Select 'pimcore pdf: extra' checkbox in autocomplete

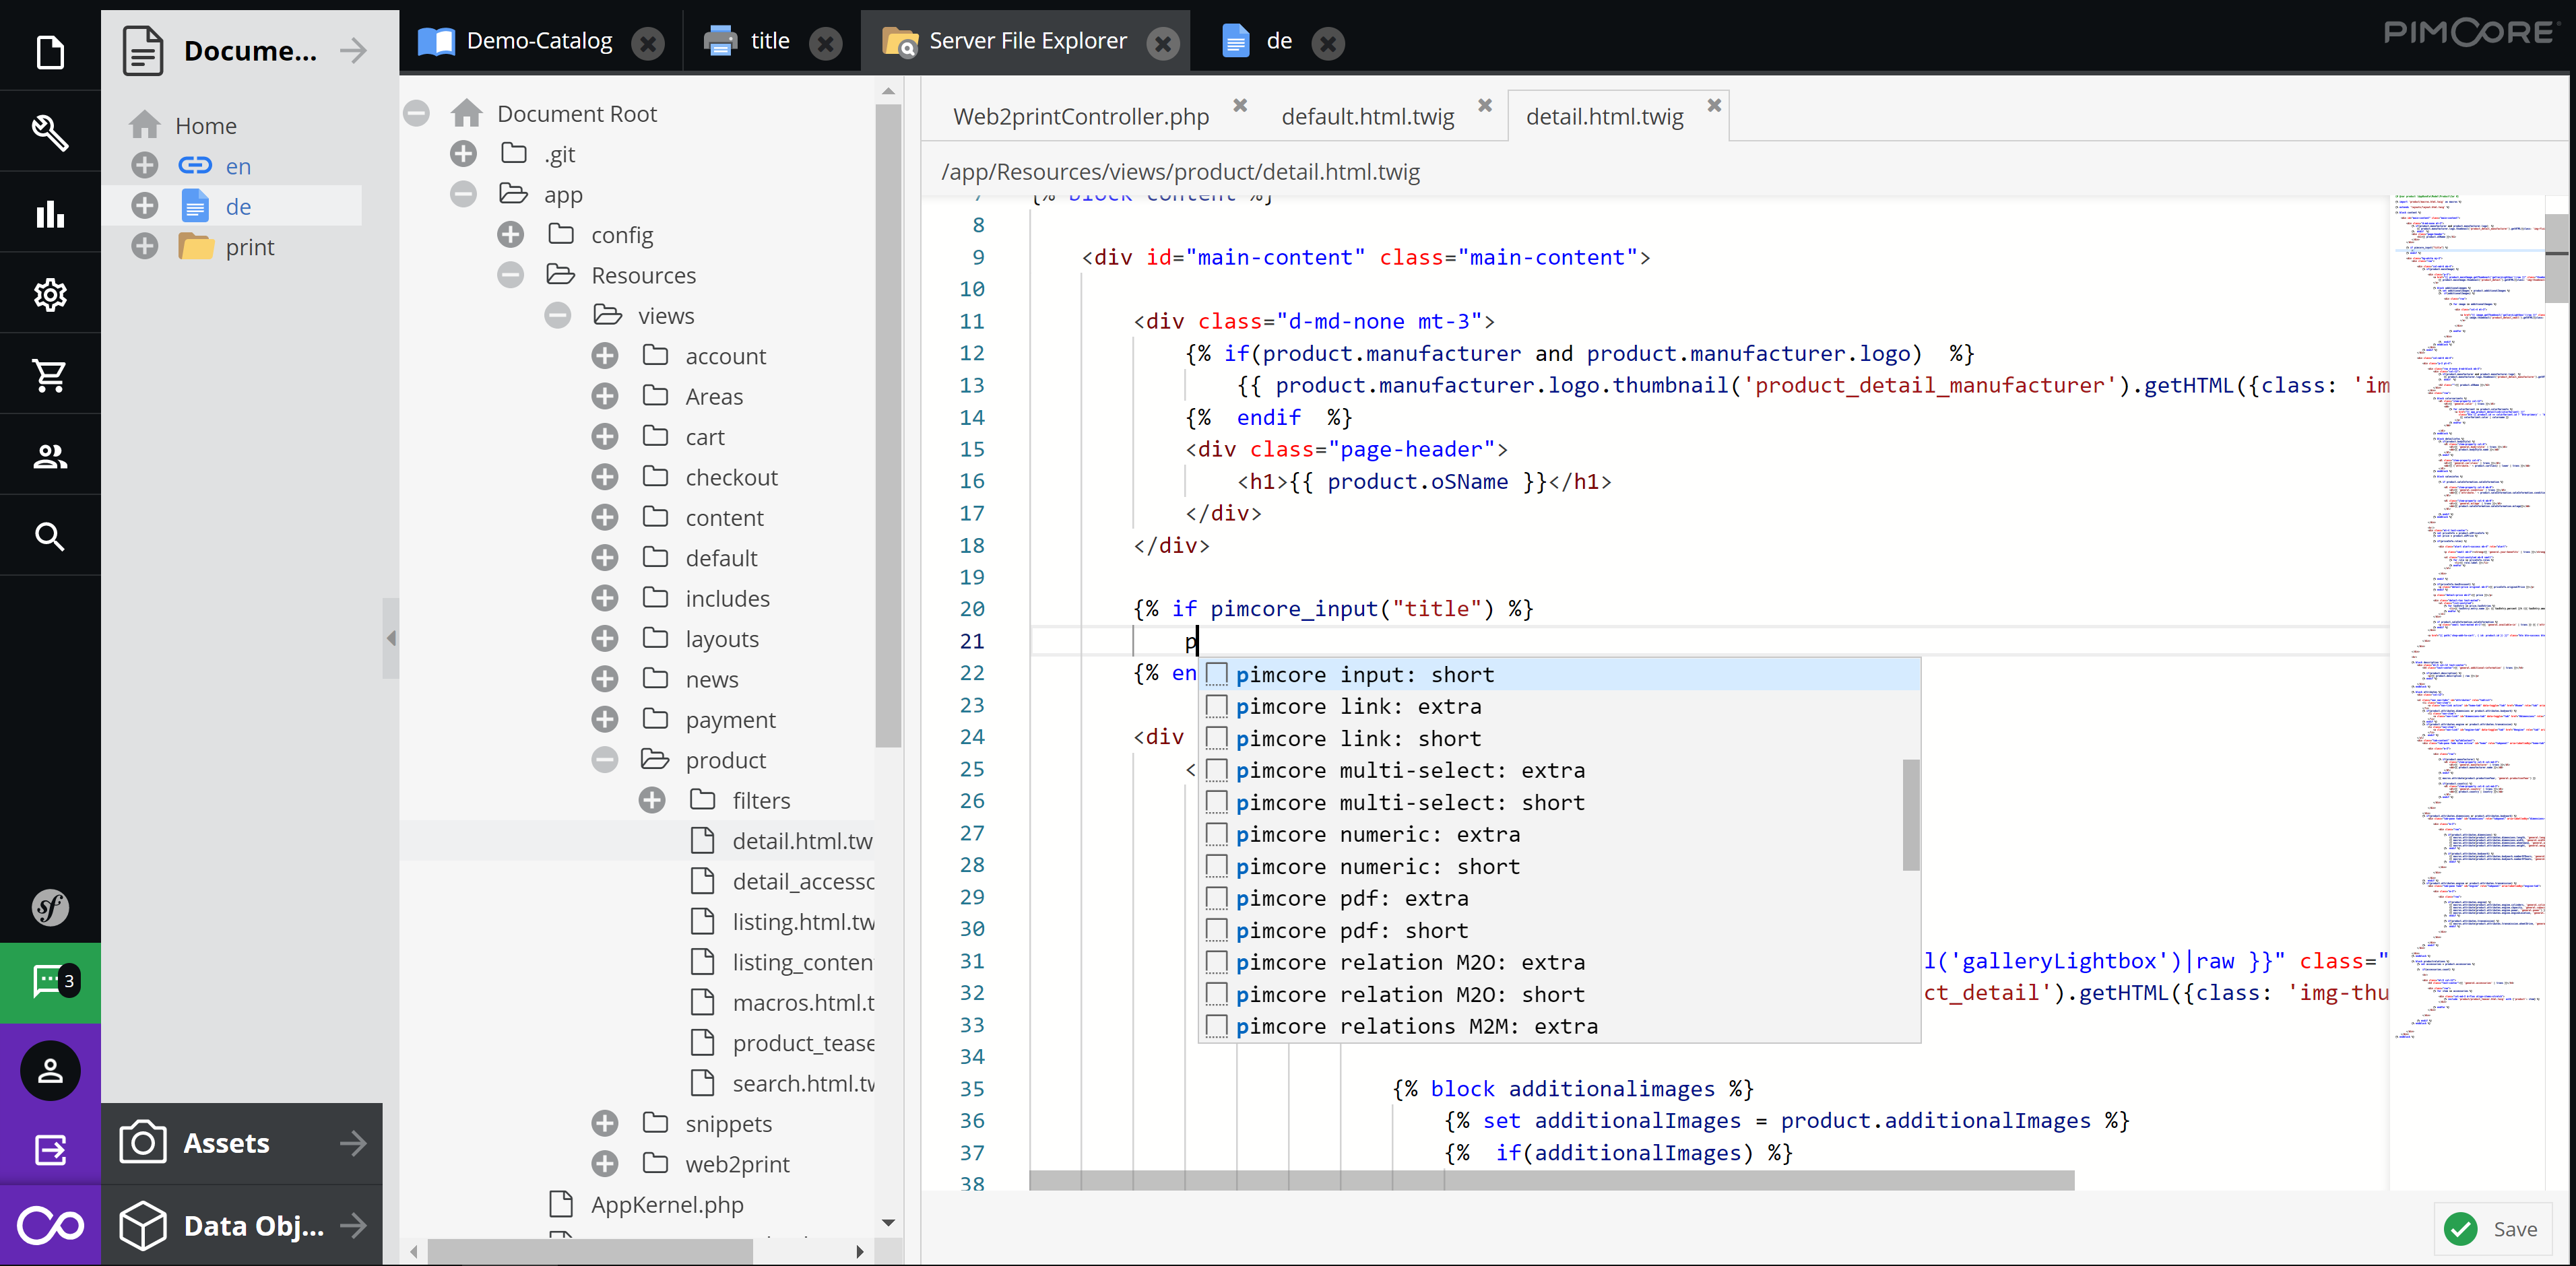(x=1216, y=898)
